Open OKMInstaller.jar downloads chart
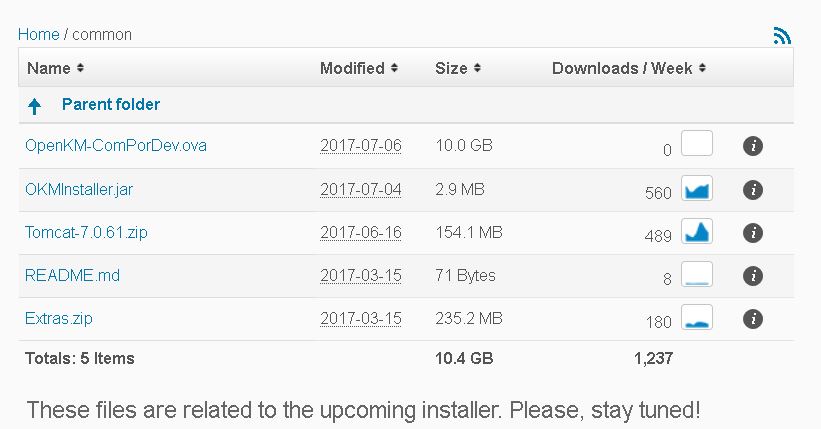The width and height of the screenshot is (821, 429). (696, 188)
